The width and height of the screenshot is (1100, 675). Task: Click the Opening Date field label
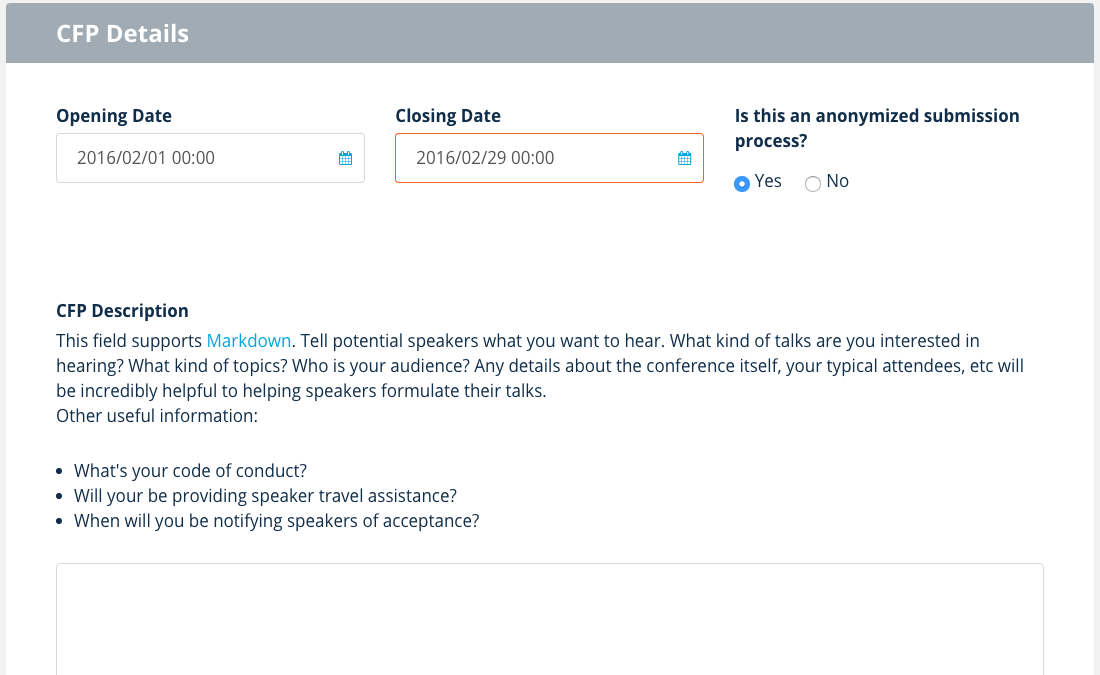pos(114,116)
